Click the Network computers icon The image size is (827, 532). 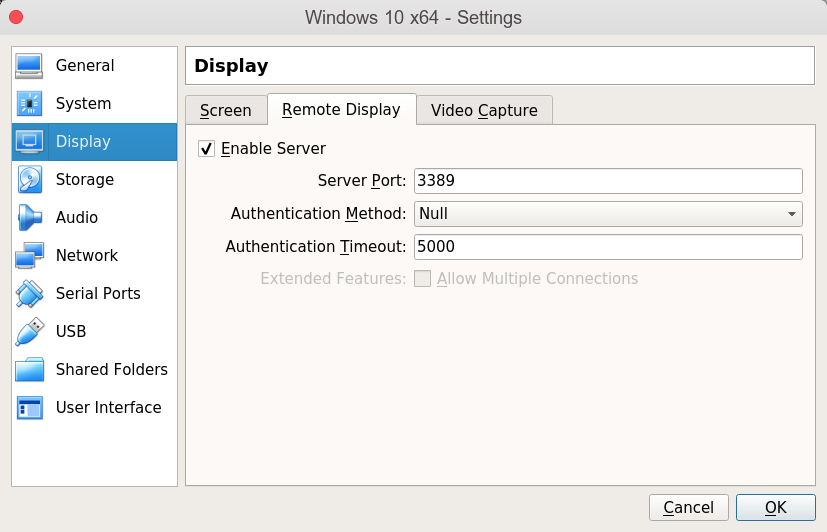coord(29,255)
